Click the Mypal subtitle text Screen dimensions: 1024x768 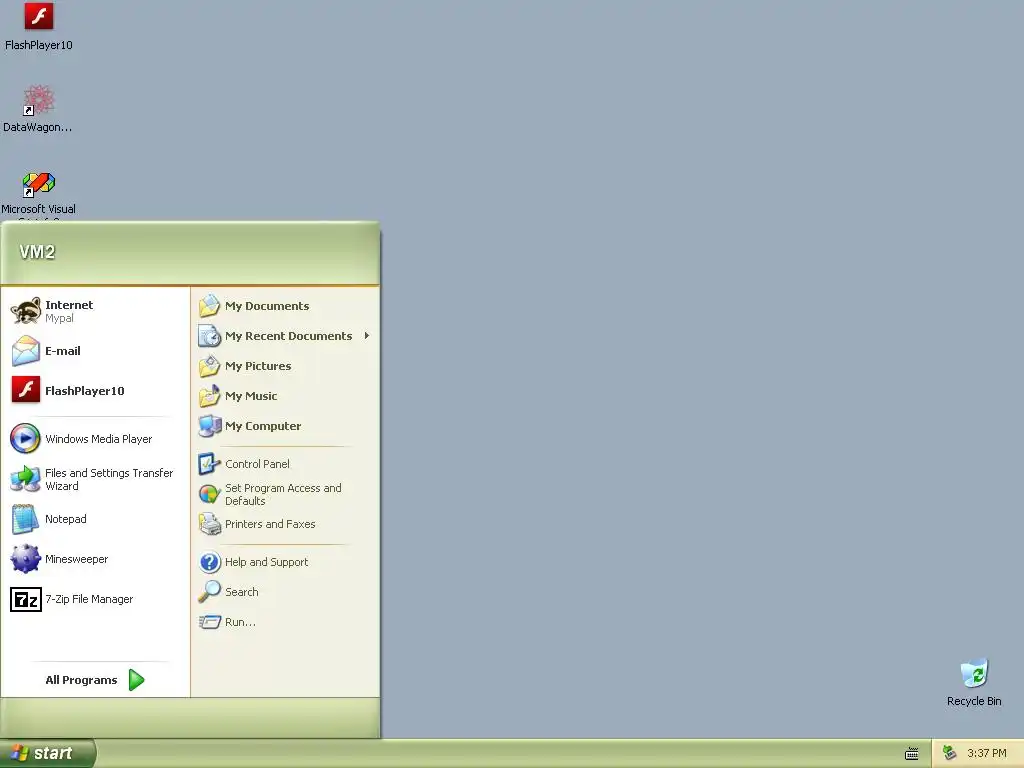click(x=59, y=318)
